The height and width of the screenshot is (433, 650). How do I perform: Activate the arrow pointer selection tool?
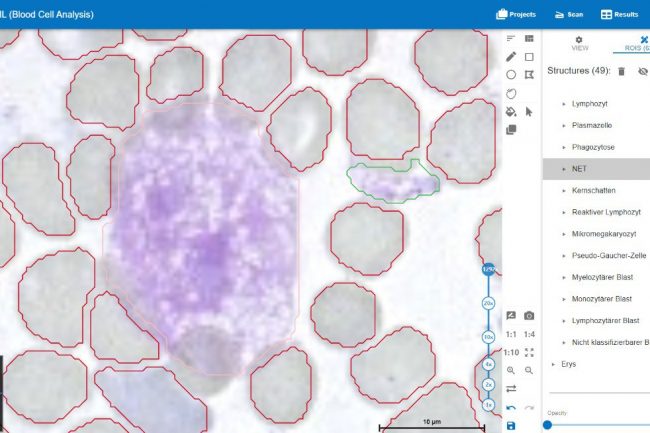529,111
